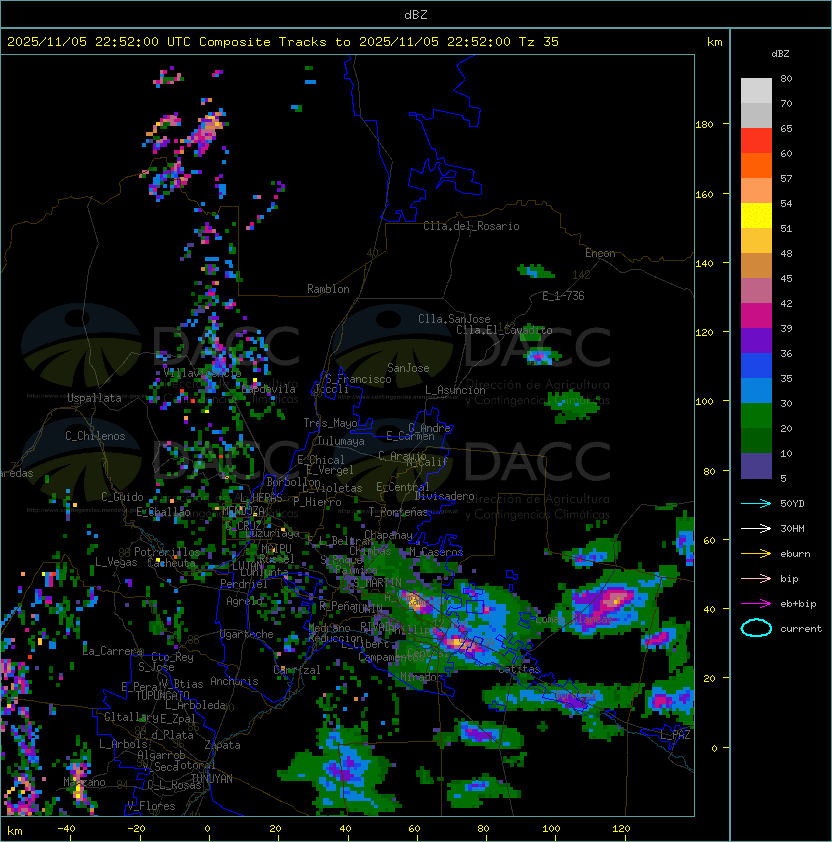Click the 'M_Caseros' map label
The image size is (832, 842).
(436, 552)
